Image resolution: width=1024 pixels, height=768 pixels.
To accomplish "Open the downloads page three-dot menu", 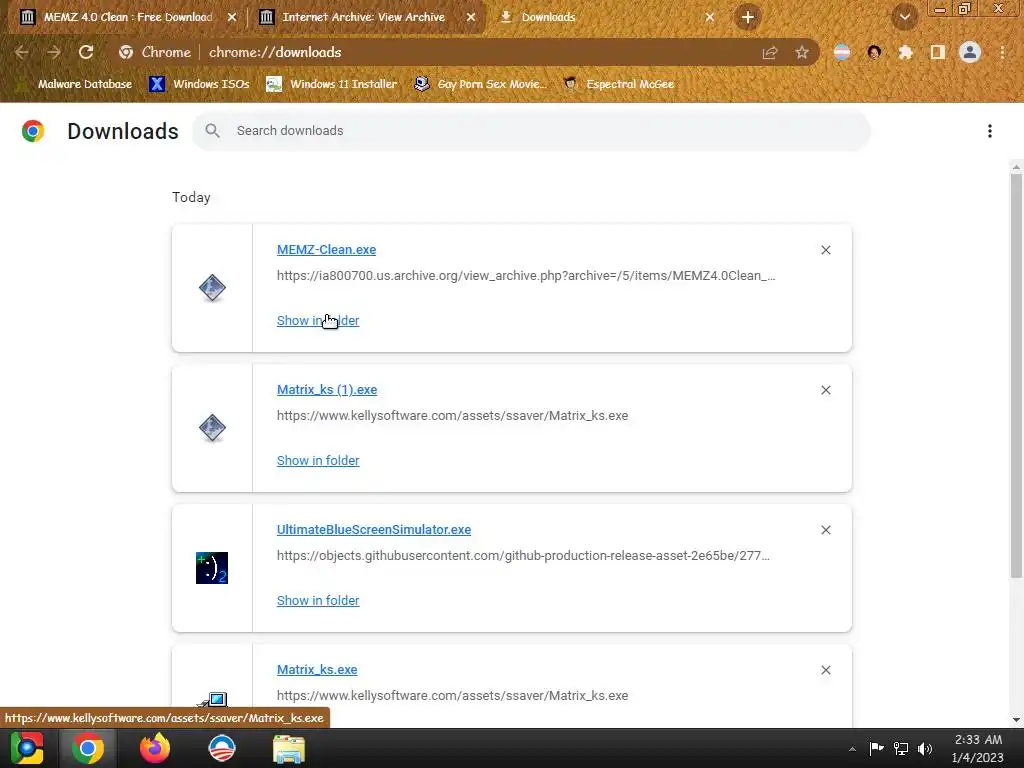I will coord(990,131).
